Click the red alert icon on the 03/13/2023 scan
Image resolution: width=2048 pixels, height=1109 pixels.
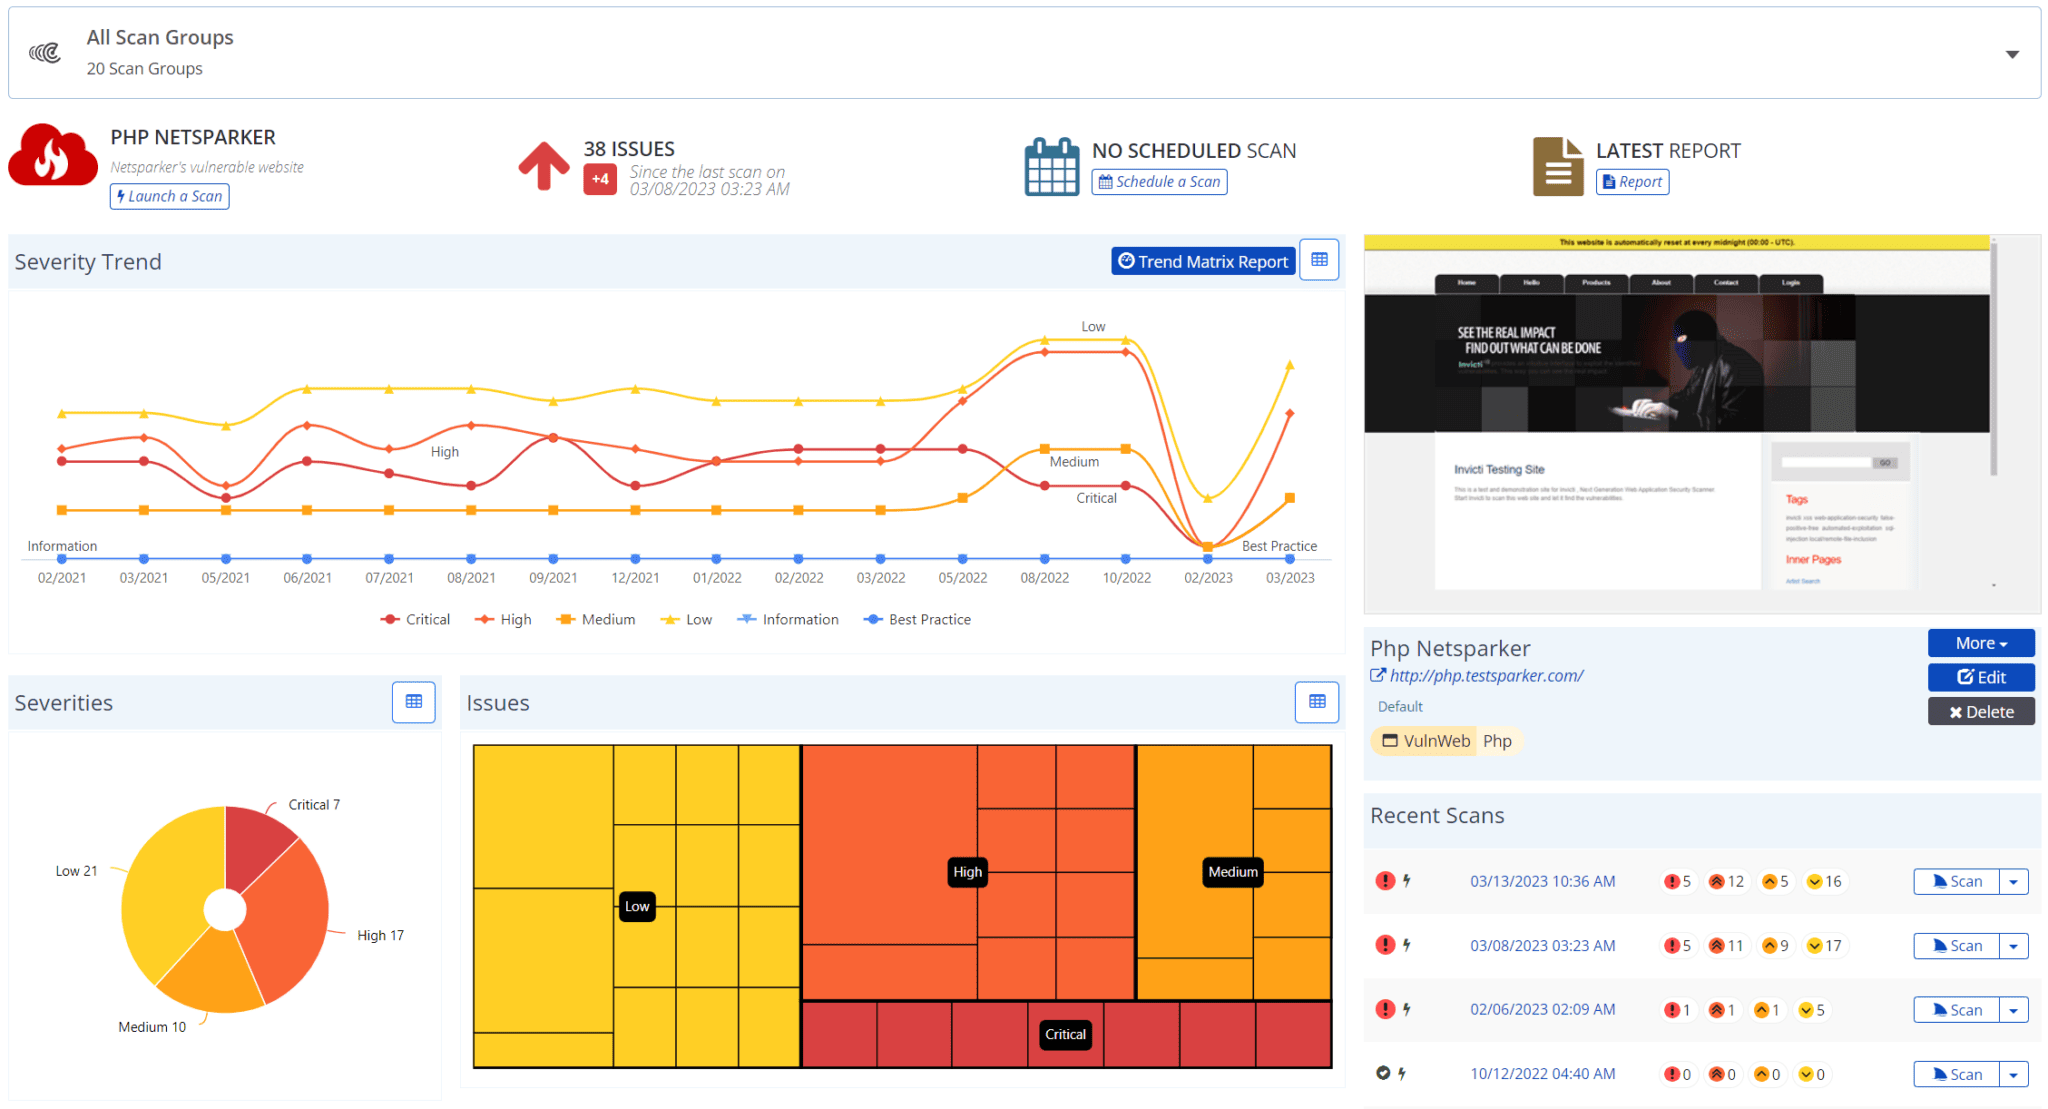point(1386,881)
